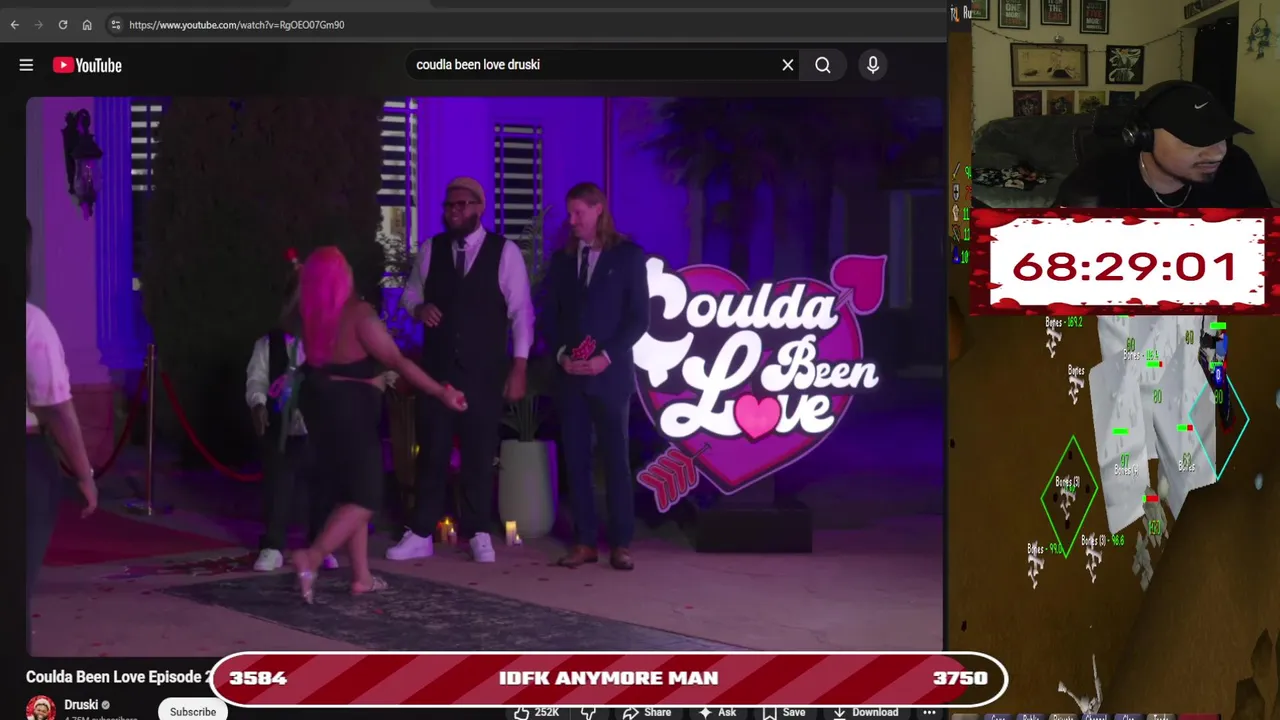Go to YouTube home via logo
Image resolution: width=1280 pixels, height=720 pixels.
click(87, 65)
